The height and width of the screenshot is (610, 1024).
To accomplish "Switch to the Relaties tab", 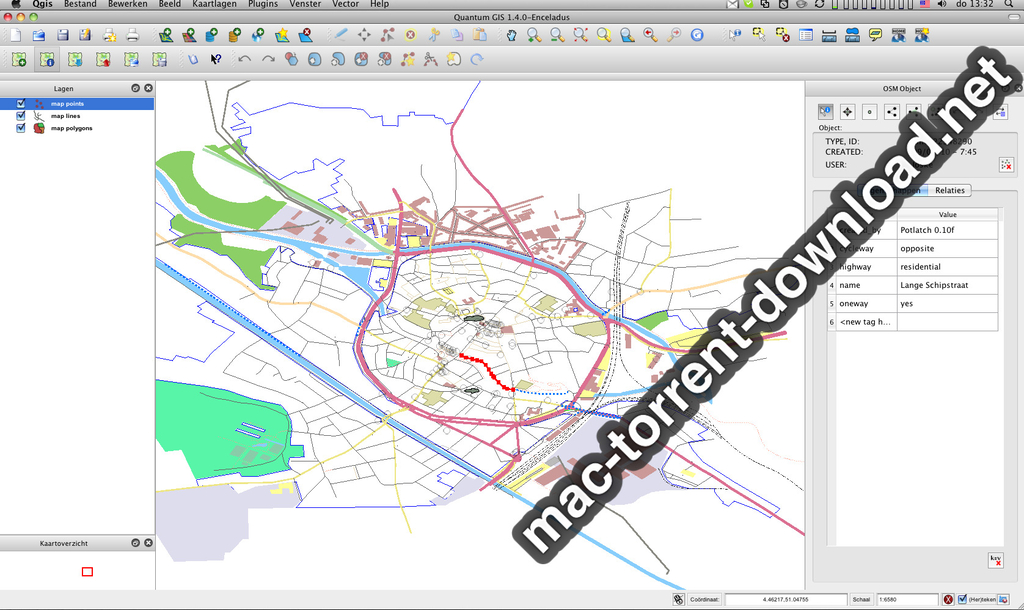I will point(949,190).
